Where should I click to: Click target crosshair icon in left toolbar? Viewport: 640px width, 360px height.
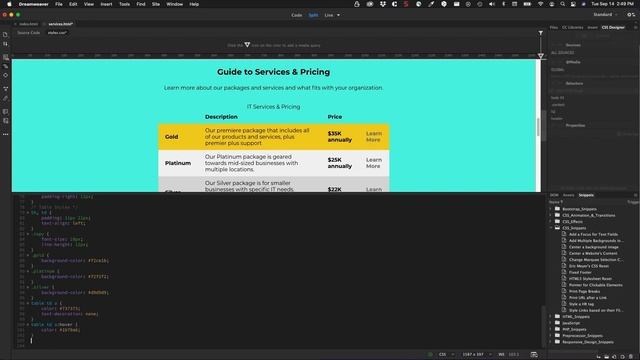(x=5, y=75)
